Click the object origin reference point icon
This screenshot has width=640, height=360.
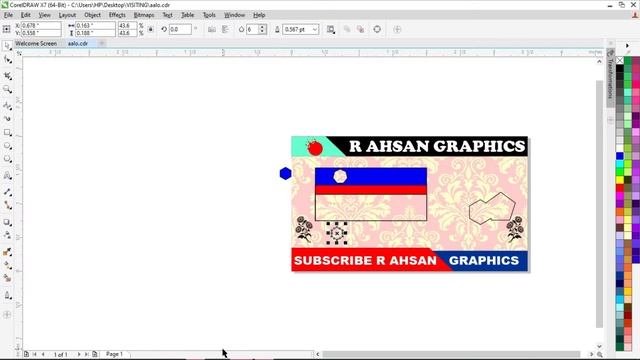pyautogui.click(x=6, y=29)
